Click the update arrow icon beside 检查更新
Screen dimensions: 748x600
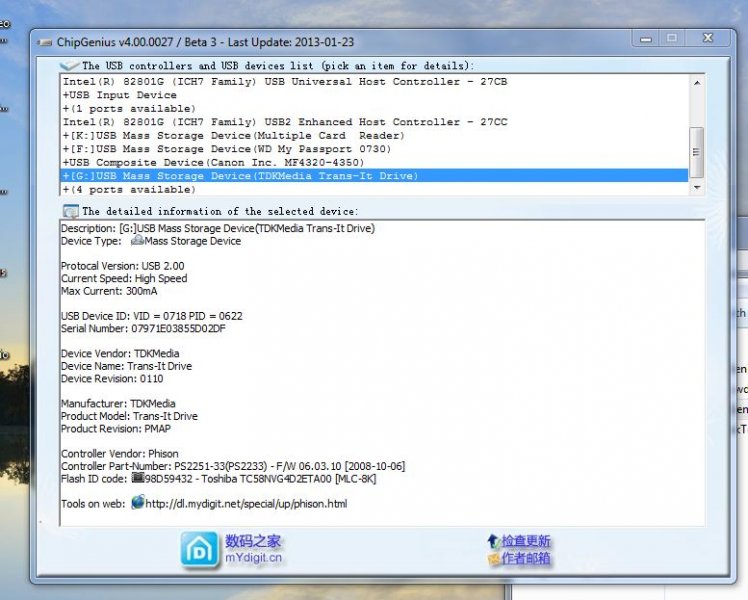click(x=493, y=541)
